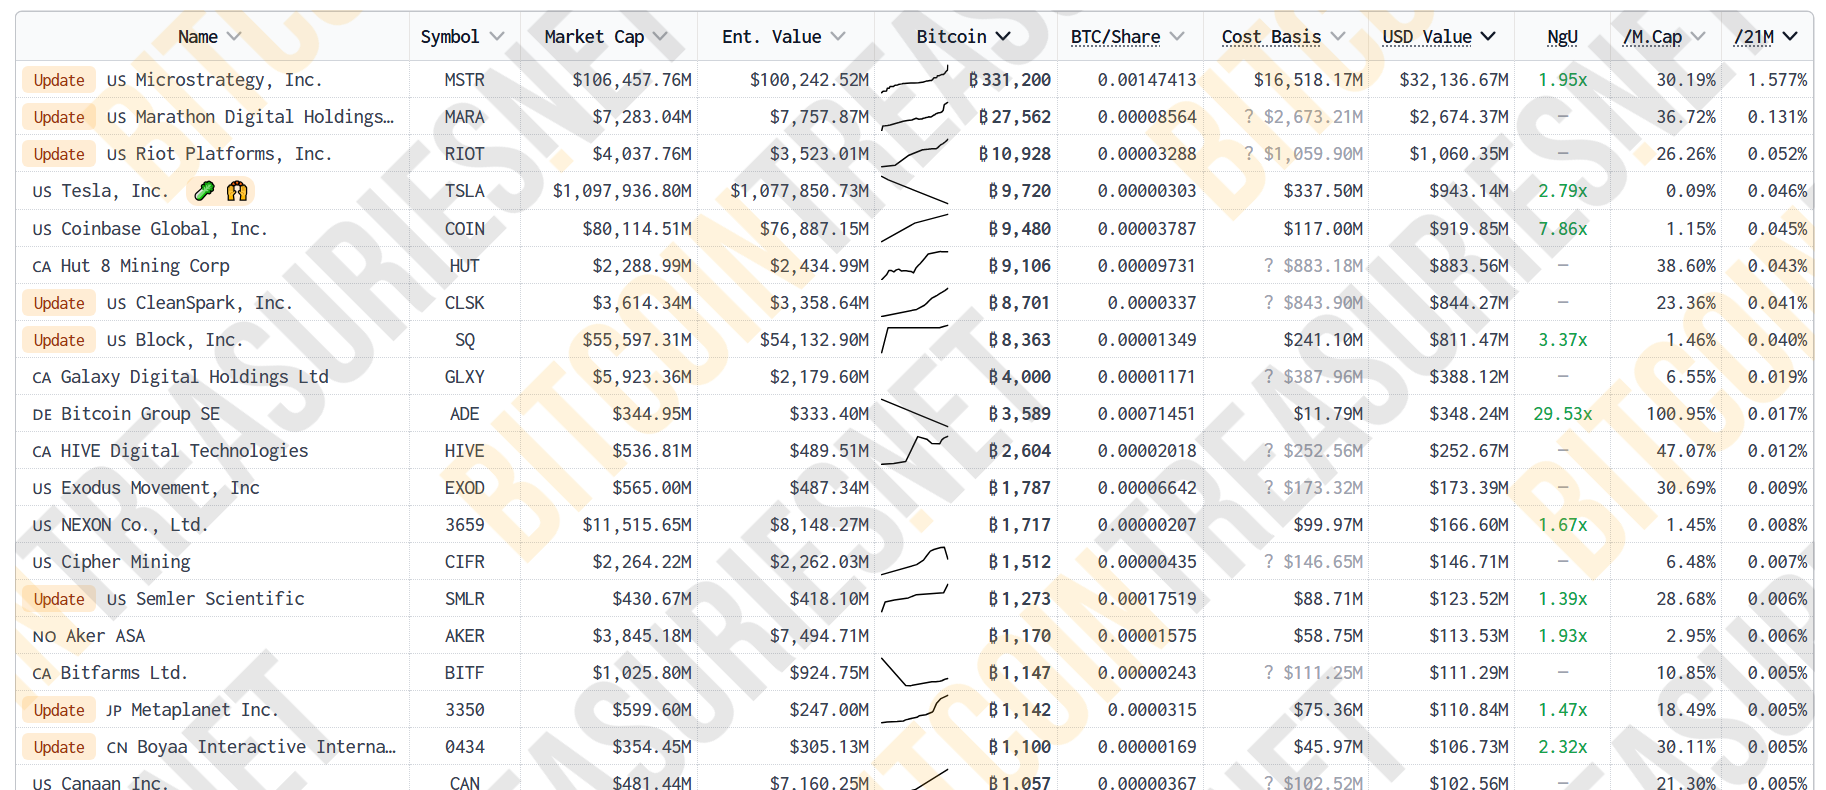
Task: Click Update button for CleanSpark, Inc.
Action: coord(59,303)
